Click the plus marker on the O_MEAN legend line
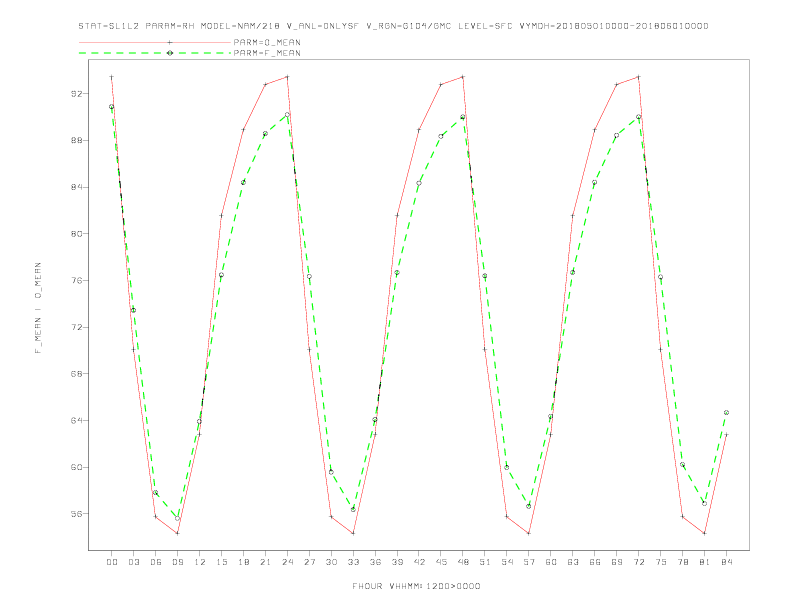792x612 pixels. (170, 42)
